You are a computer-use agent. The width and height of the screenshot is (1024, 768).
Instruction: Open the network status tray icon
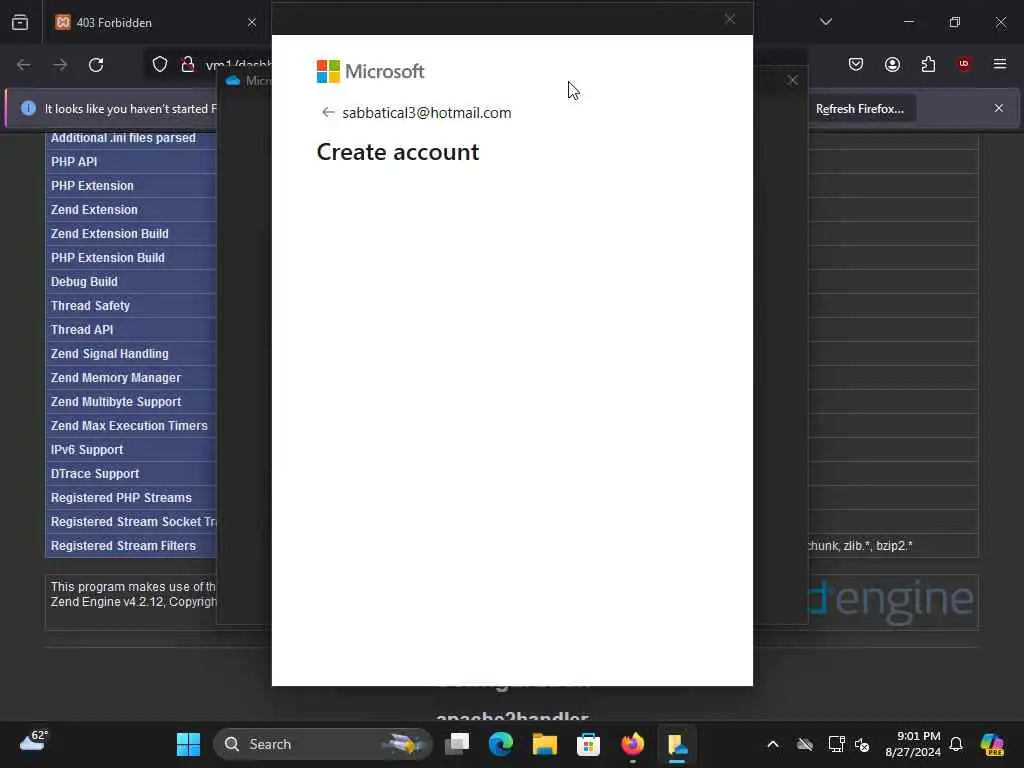[836, 744]
